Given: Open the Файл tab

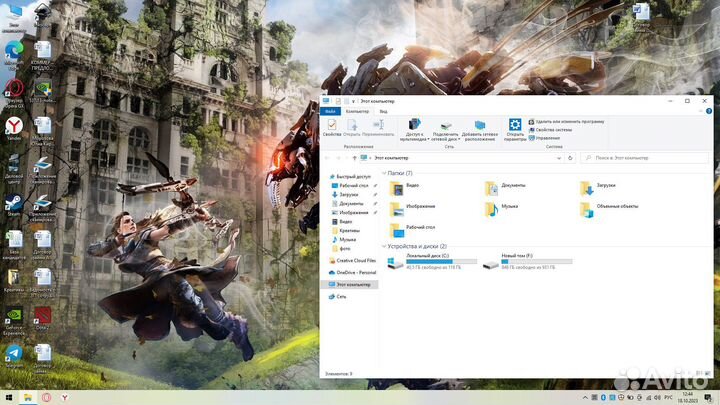Looking at the screenshot, I should click(330, 111).
